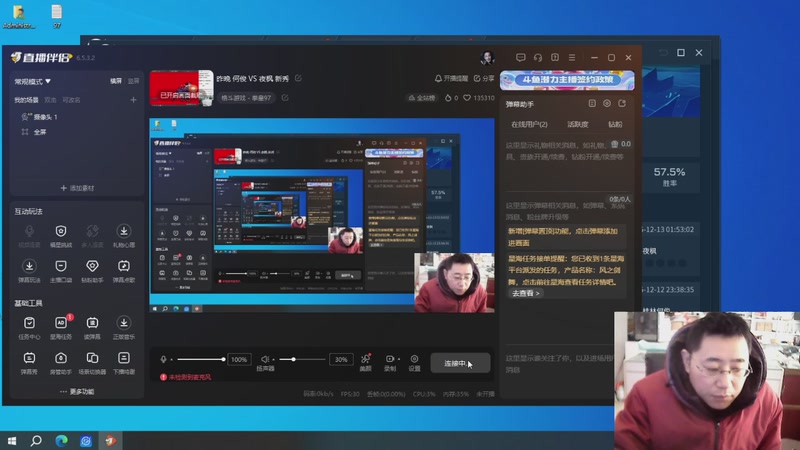The height and width of the screenshot is (450, 800).
Task: Expand 更多功能 more functions
Action: click(77, 391)
